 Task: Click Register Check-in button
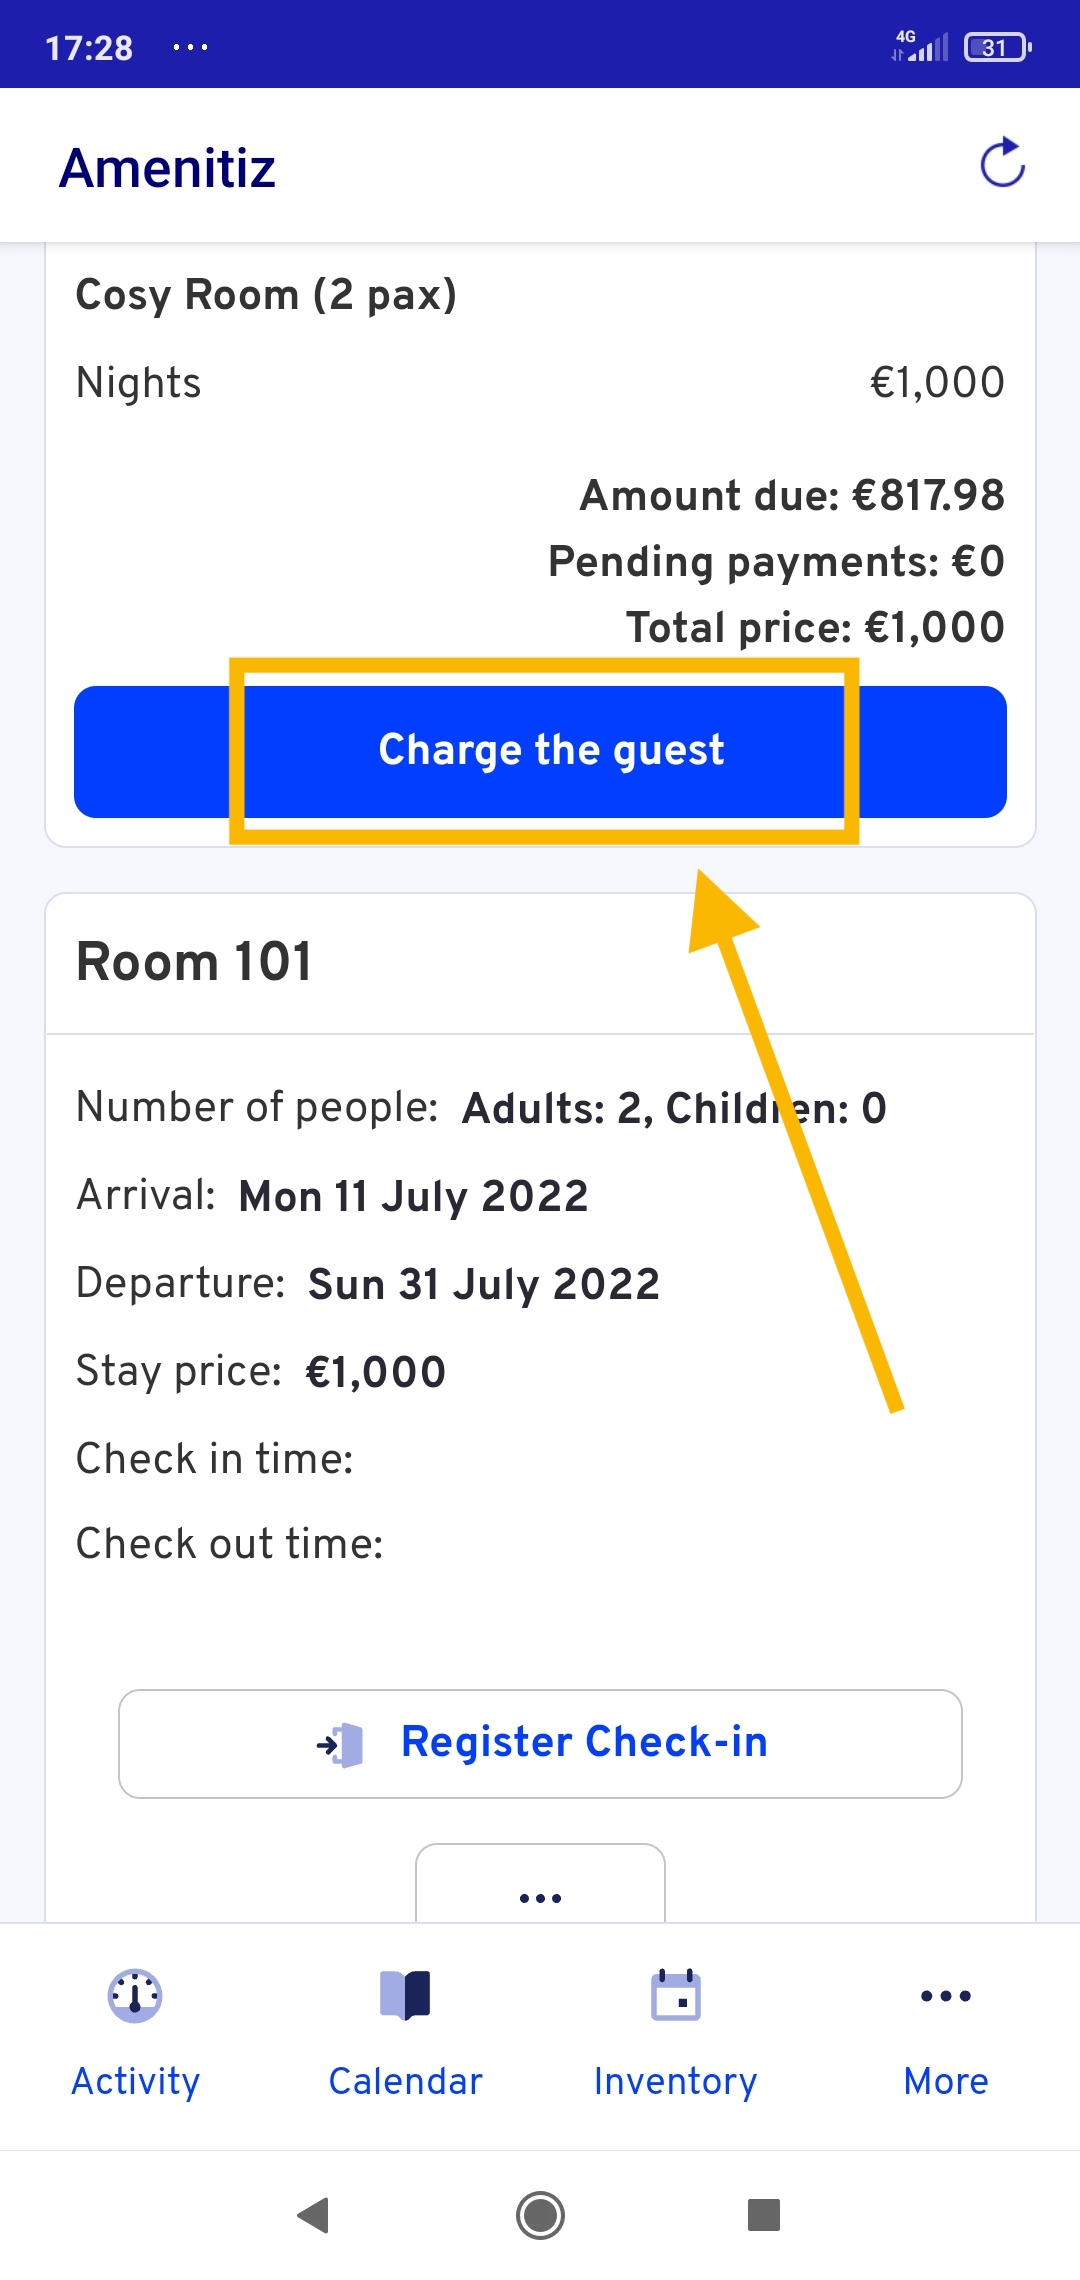[540, 1744]
